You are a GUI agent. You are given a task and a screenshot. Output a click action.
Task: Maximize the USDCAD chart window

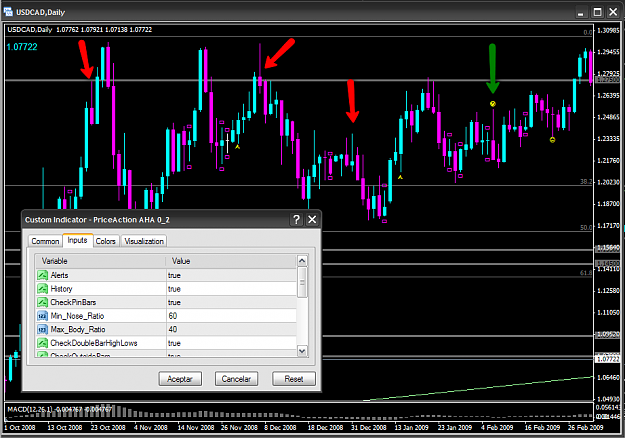[597, 12]
